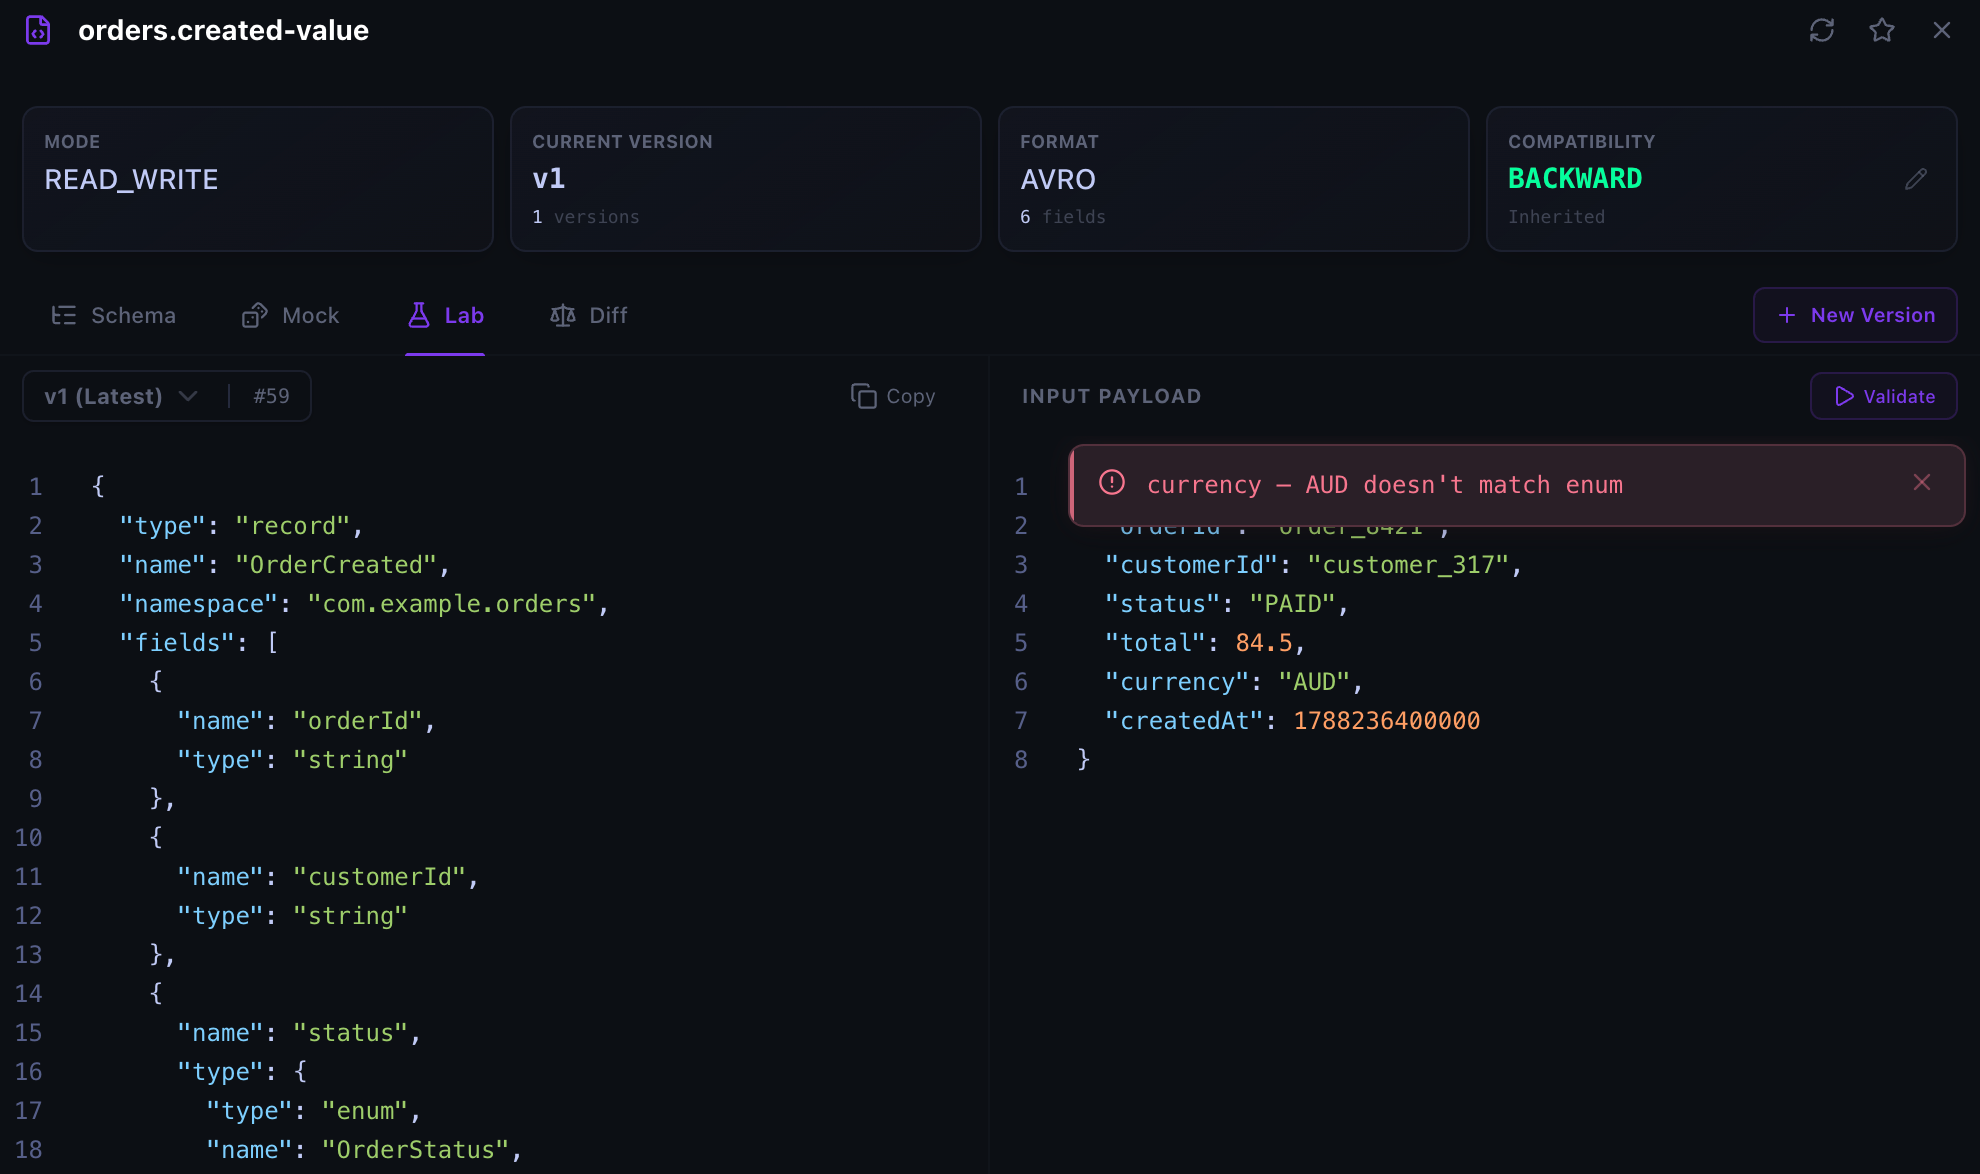Click the READ_WRITE mode value
The image size is (1980, 1174).
pos(131,180)
